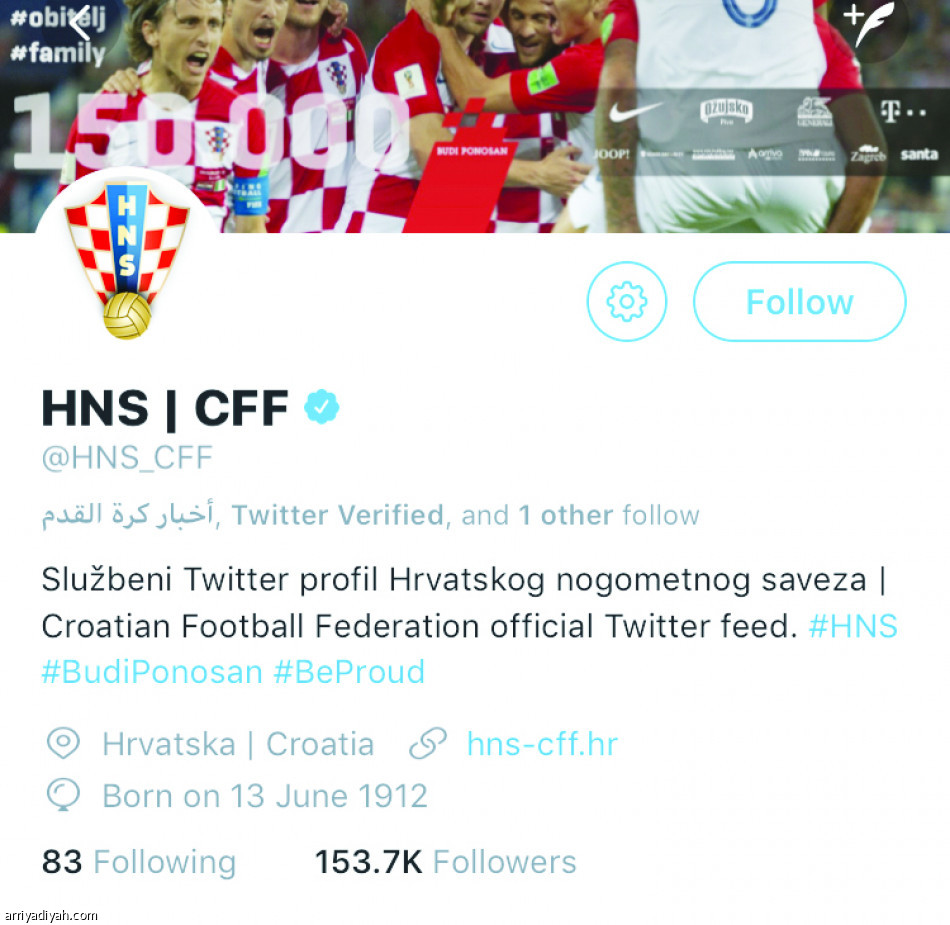Tap the back arrow icon

[x=79, y=22]
